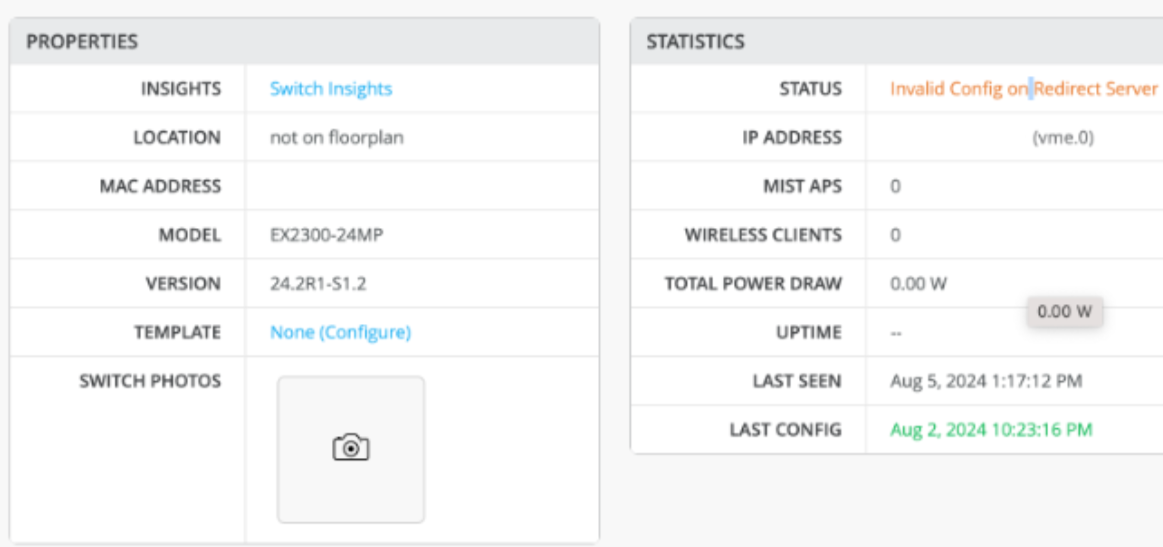This screenshot has height=547, width=1163.
Task: Click the Statistics panel header
Action: coord(695,42)
